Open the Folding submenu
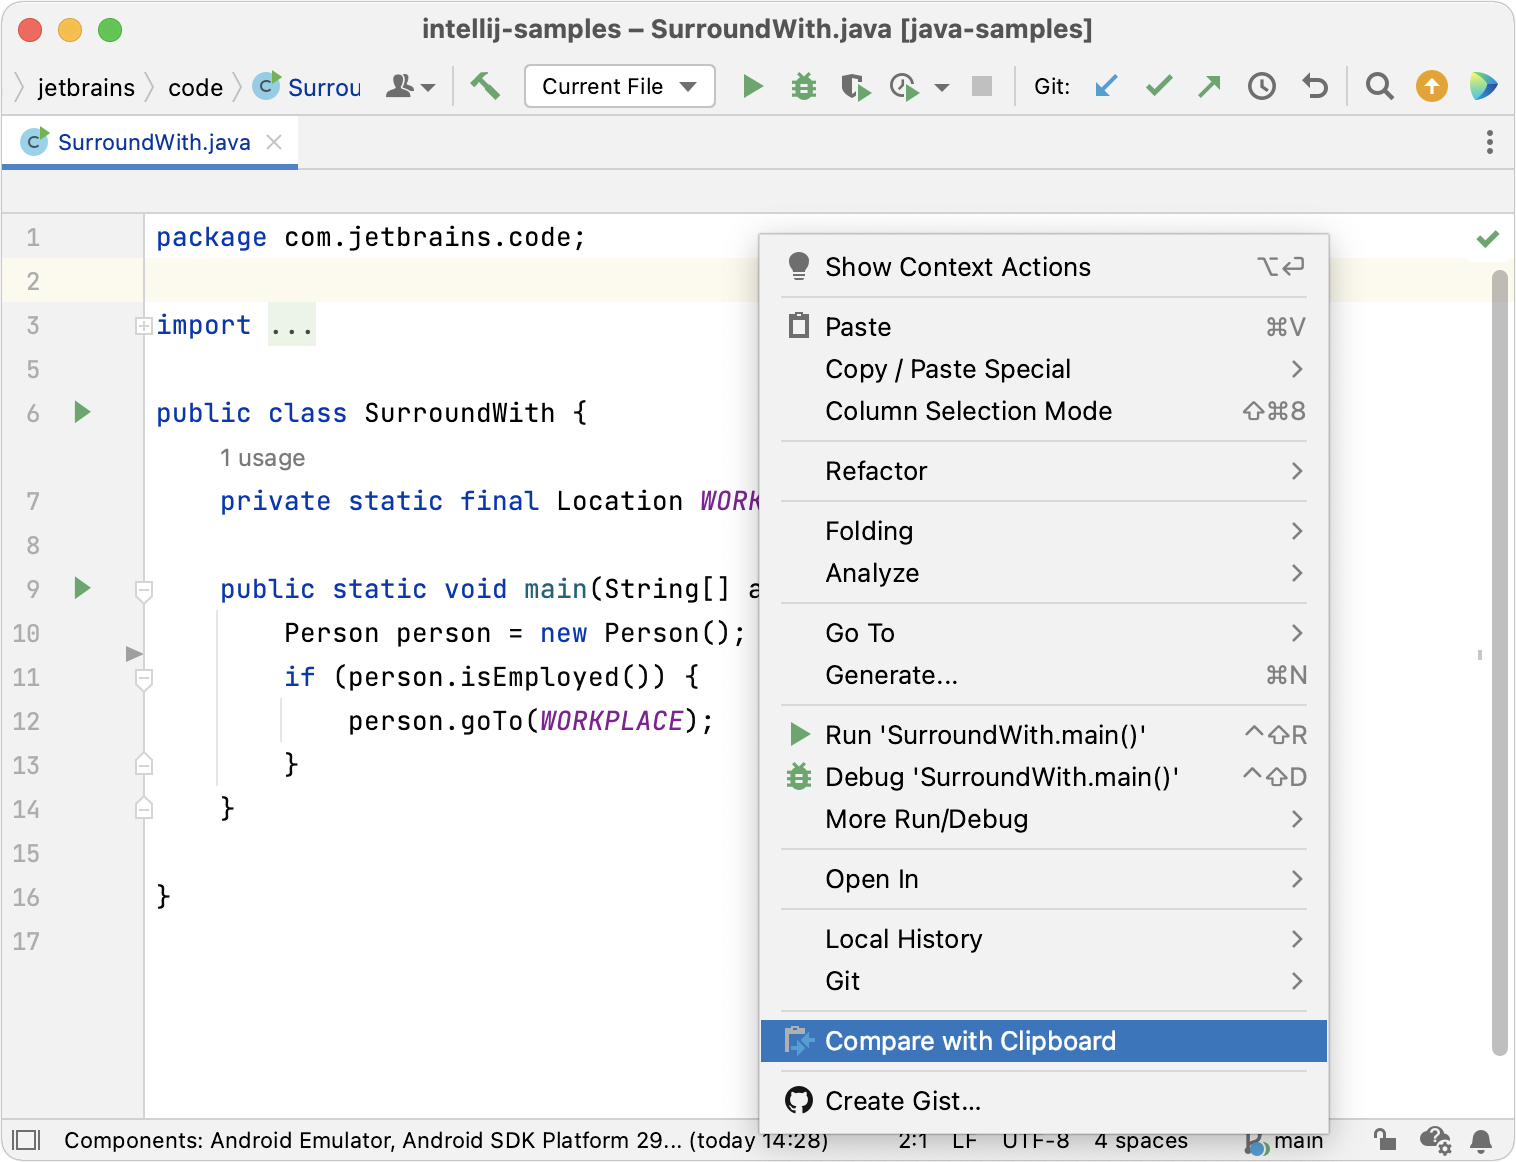The width and height of the screenshot is (1516, 1162). [x=1044, y=531]
